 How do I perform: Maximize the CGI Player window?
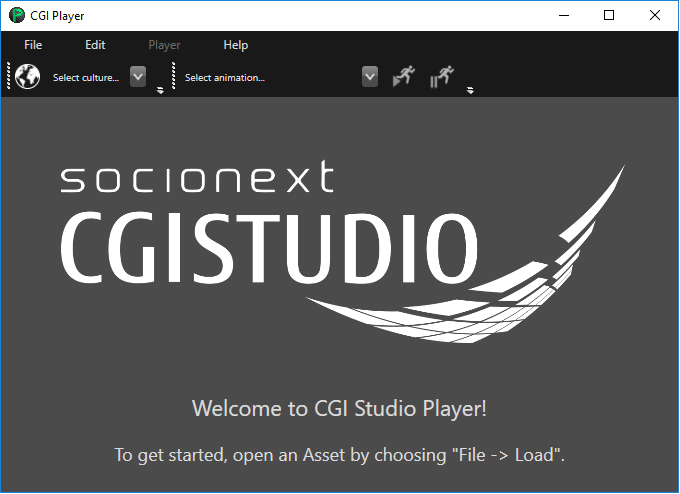pos(609,16)
